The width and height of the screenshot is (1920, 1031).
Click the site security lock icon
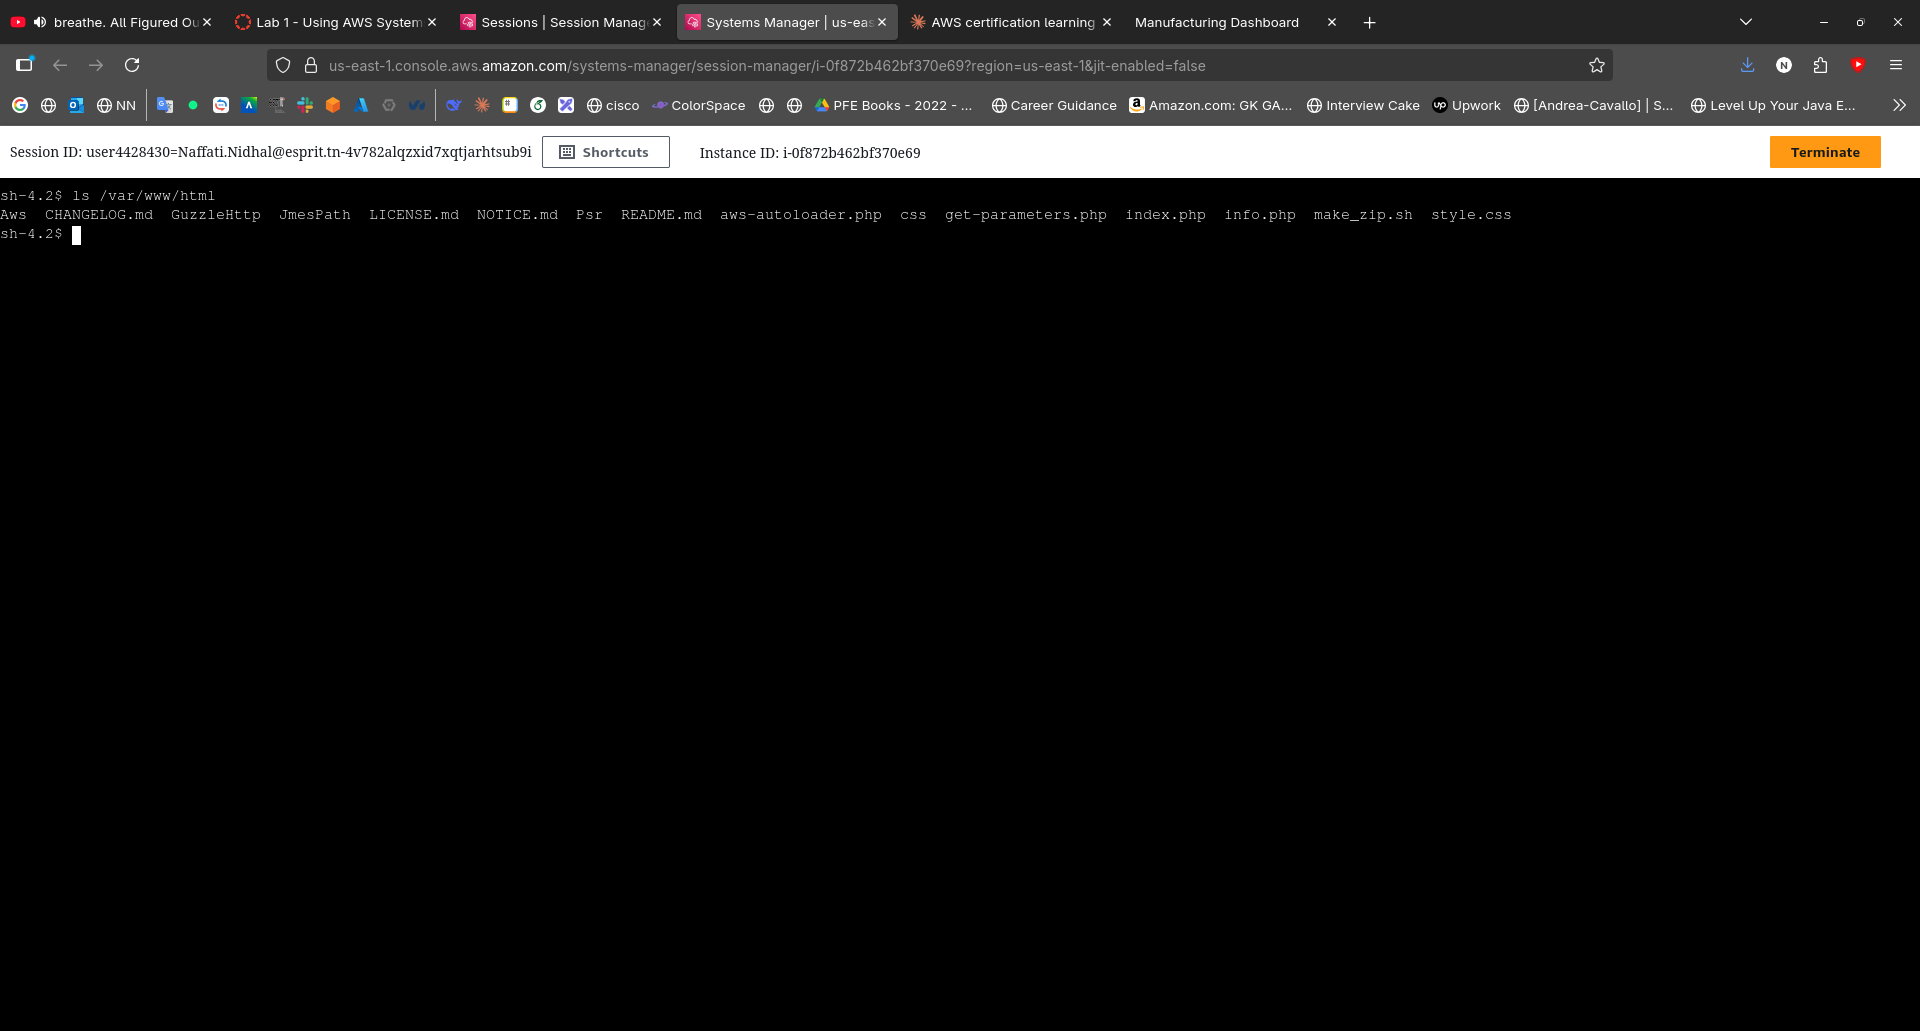tap(311, 65)
